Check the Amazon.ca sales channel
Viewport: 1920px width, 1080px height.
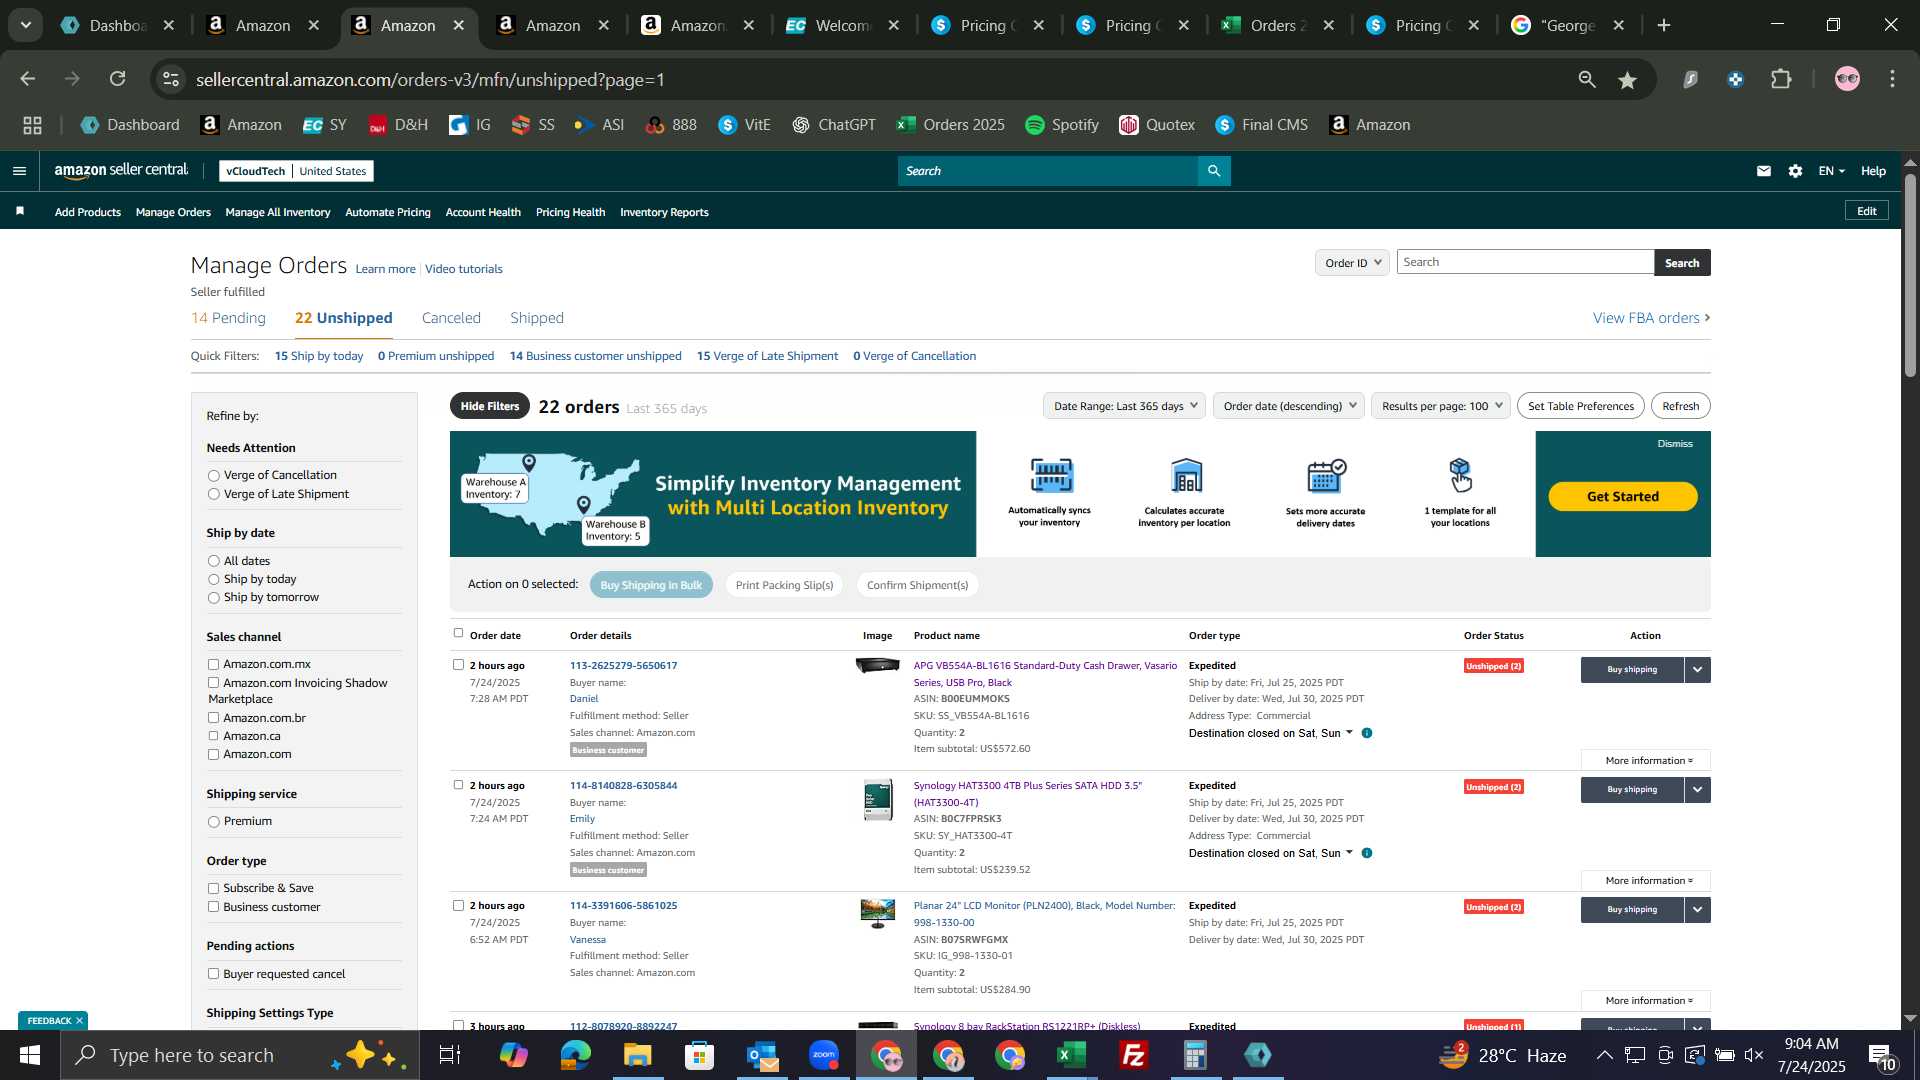tap(213, 736)
